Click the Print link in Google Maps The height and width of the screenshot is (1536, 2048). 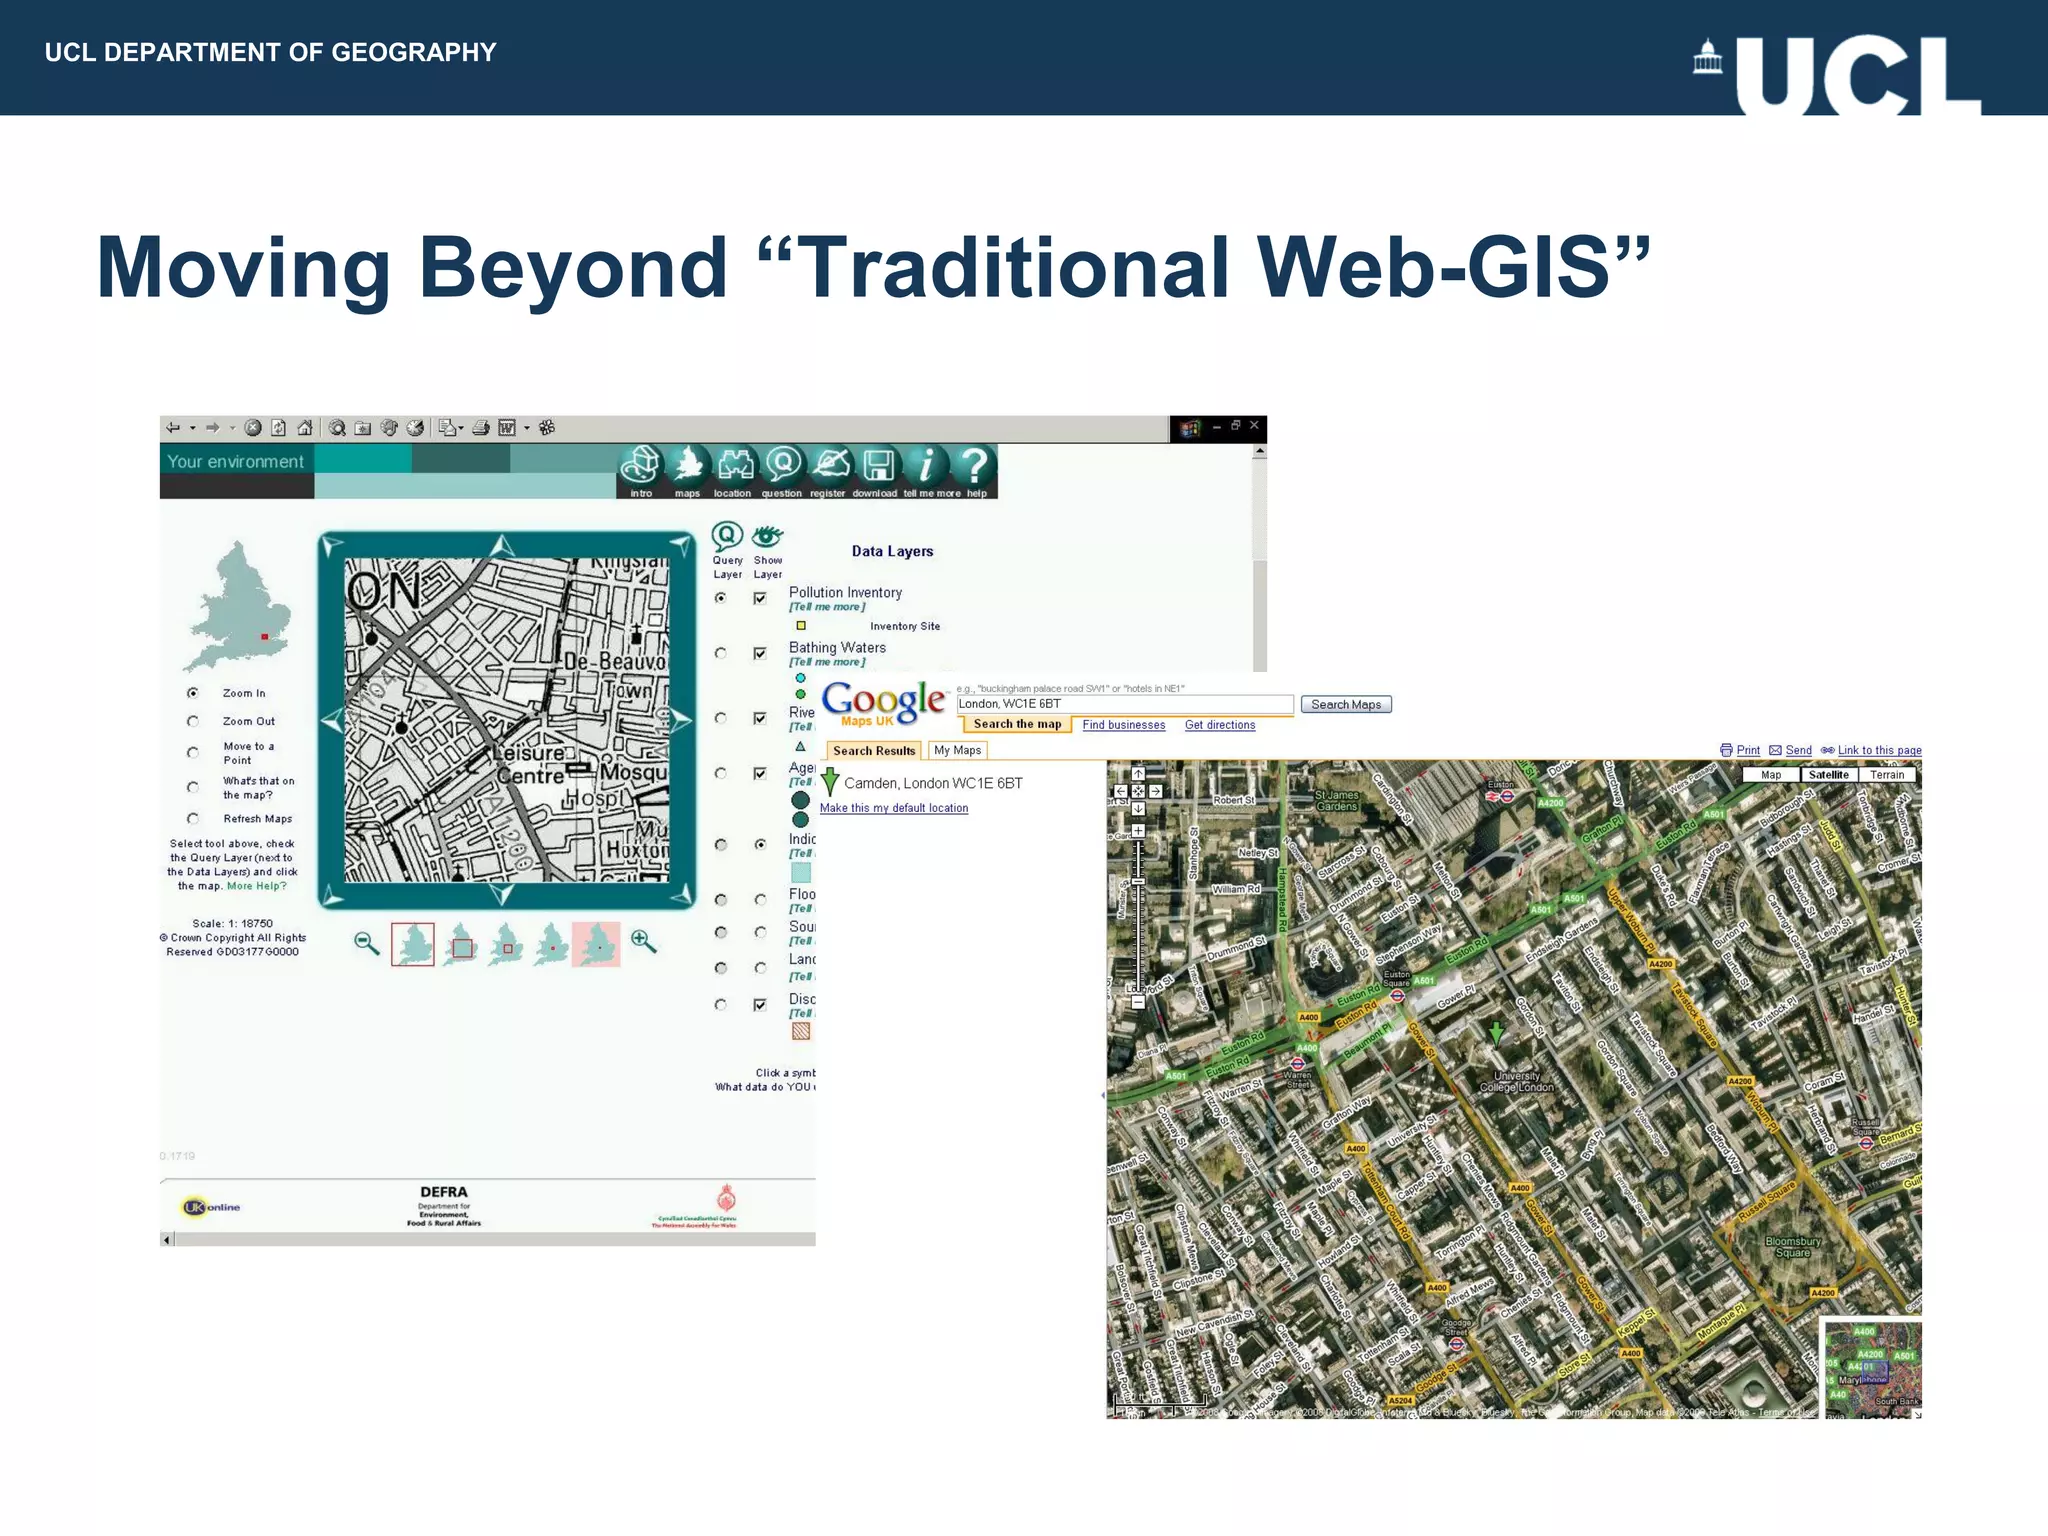click(1748, 750)
